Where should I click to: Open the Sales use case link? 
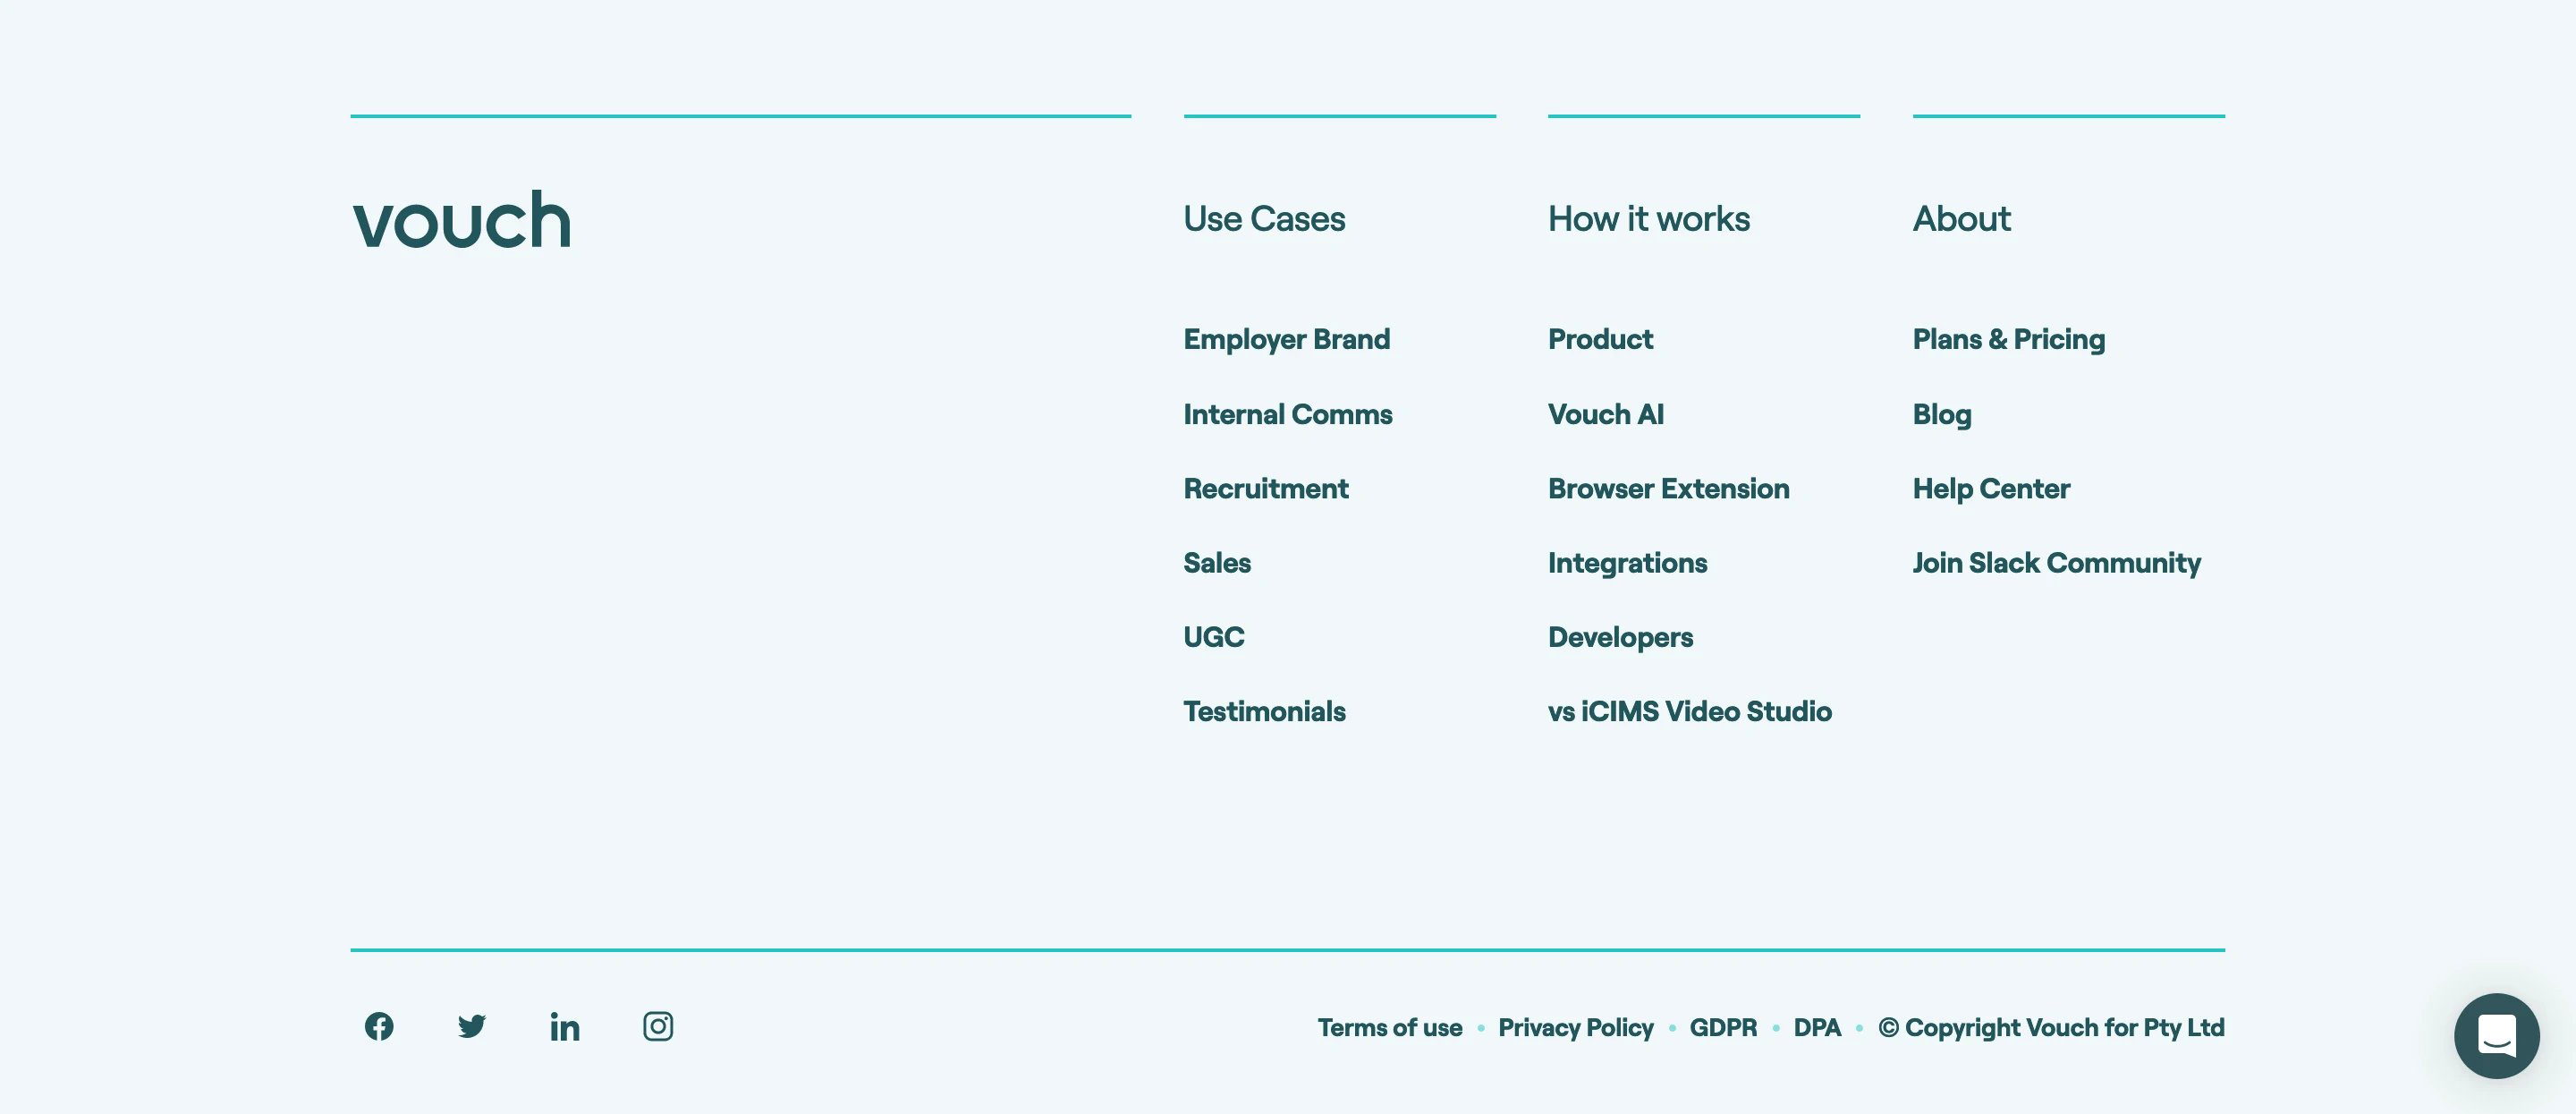1217,562
